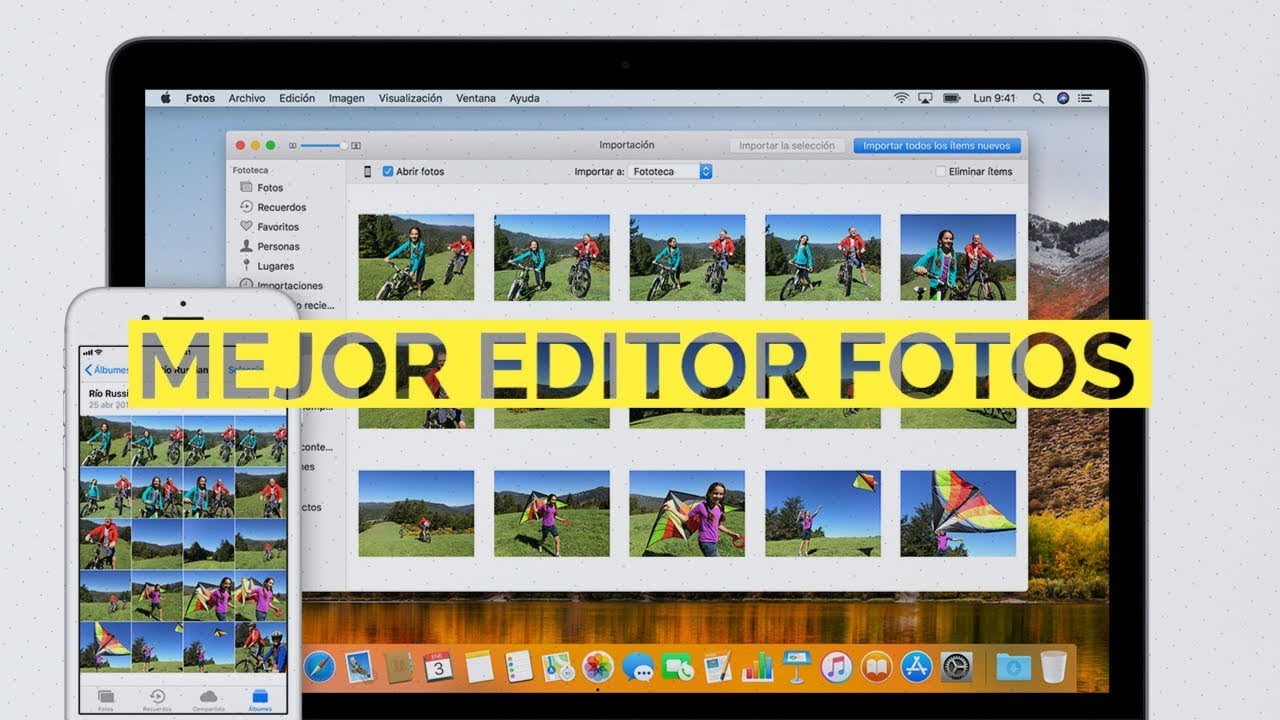Open the Edición menu
The width and height of the screenshot is (1280, 720).
coord(297,98)
